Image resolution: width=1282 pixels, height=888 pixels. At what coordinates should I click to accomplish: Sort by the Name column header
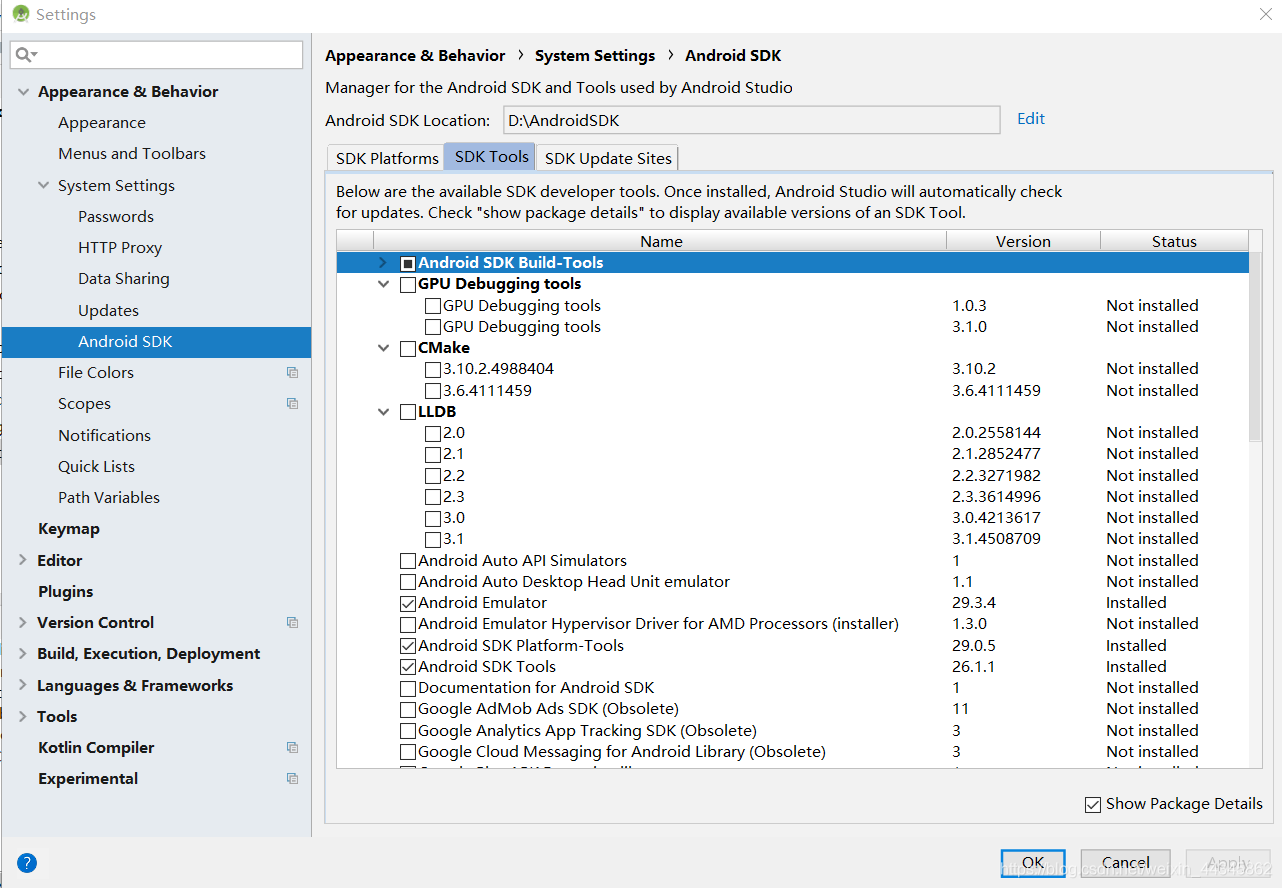(660, 242)
